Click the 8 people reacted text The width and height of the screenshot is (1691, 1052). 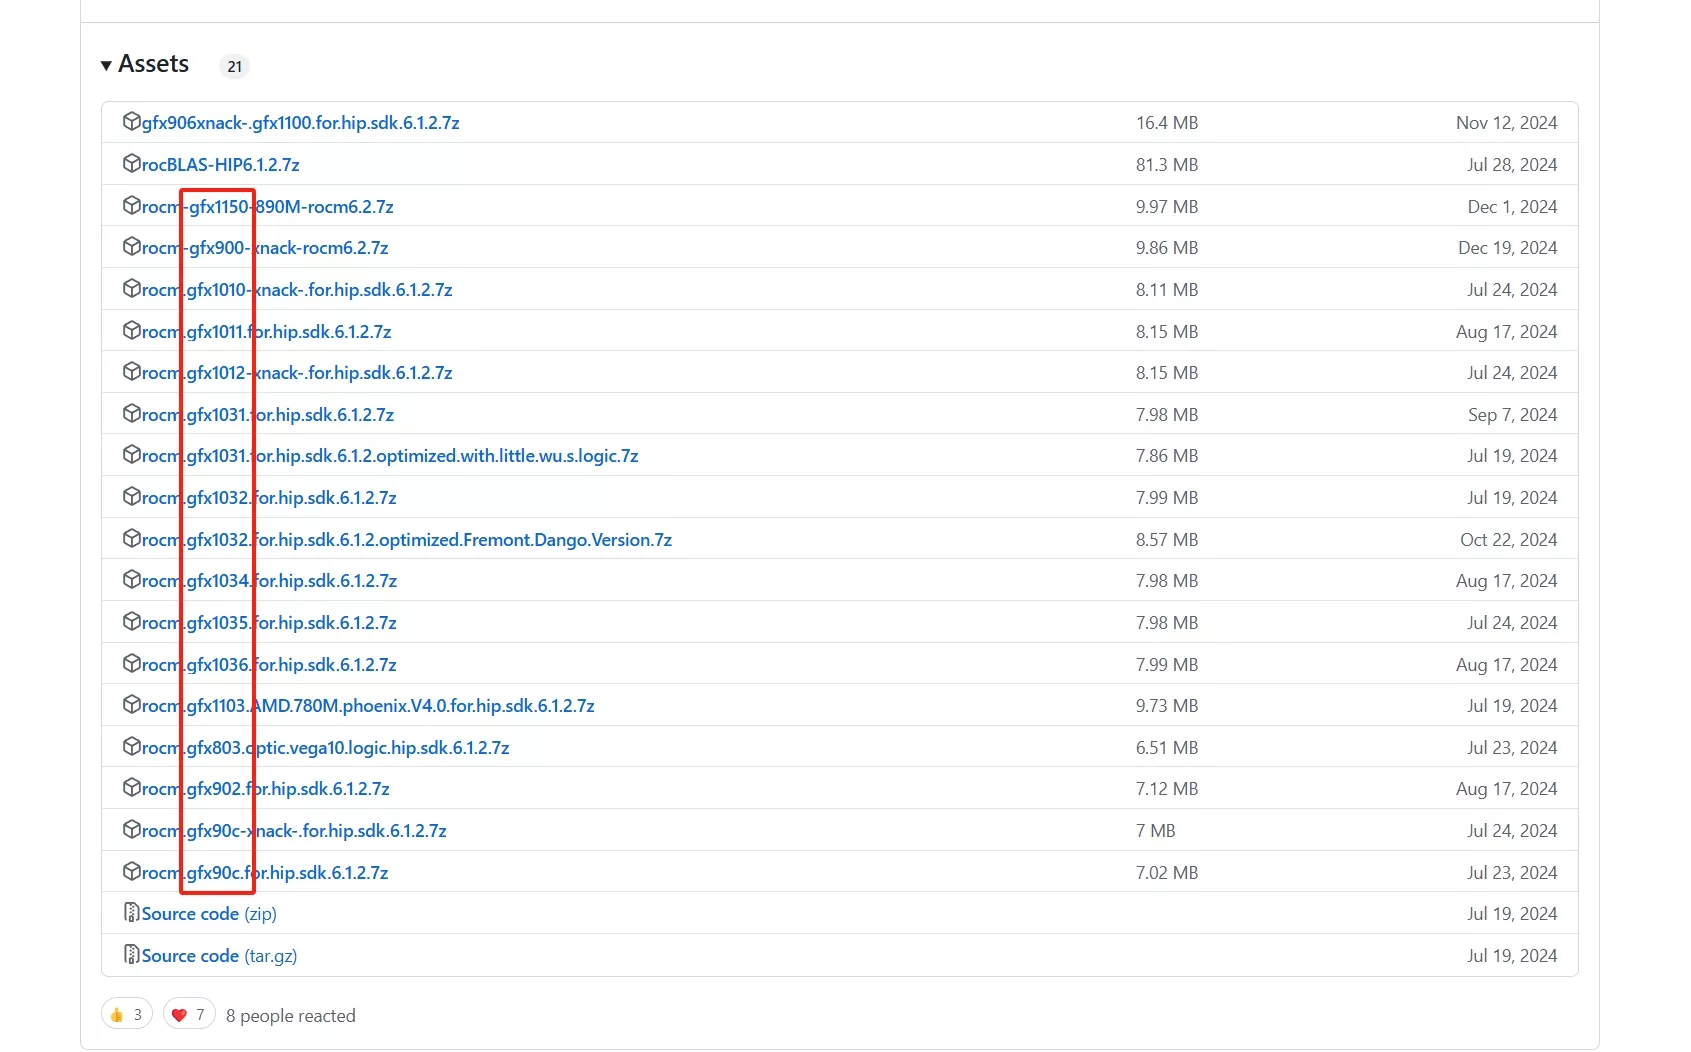tap(291, 1015)
